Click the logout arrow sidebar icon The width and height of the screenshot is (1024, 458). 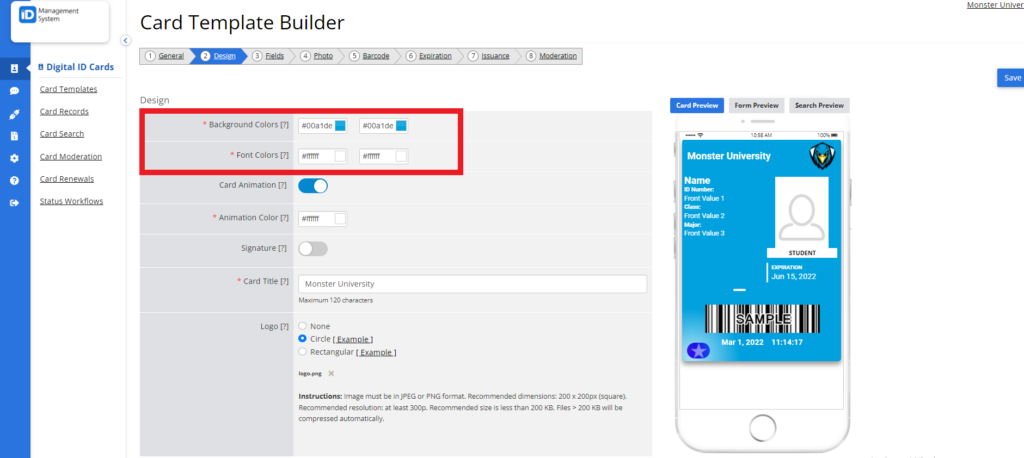coord(14,203)
